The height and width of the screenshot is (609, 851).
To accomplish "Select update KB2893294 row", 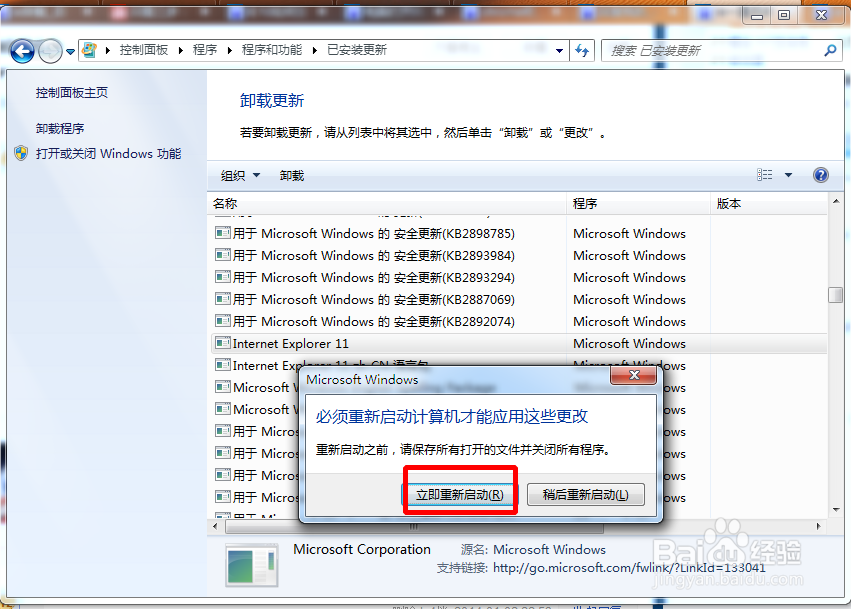I will 518,277.
